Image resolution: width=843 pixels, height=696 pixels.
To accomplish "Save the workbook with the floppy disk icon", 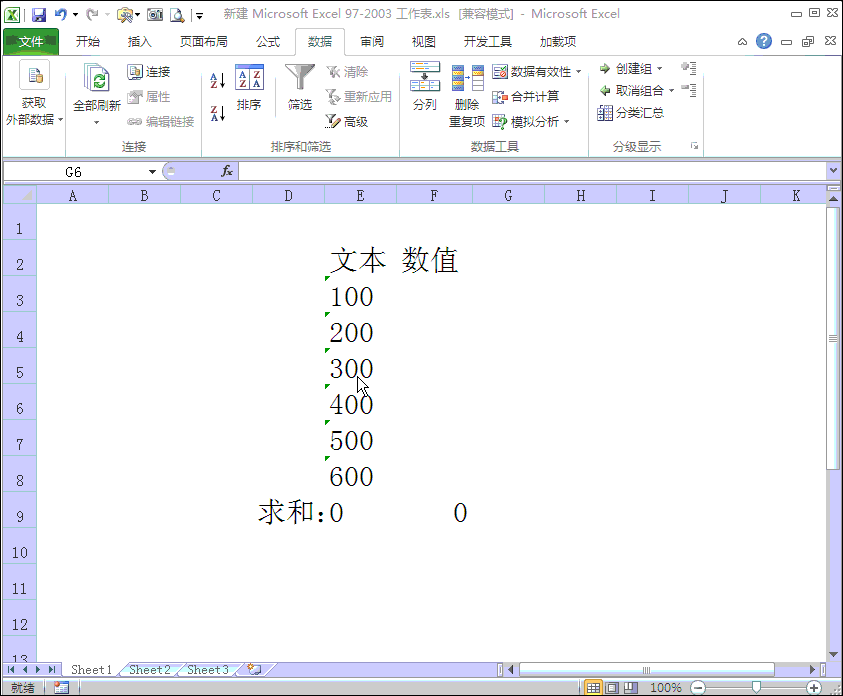I will [39, 15].
